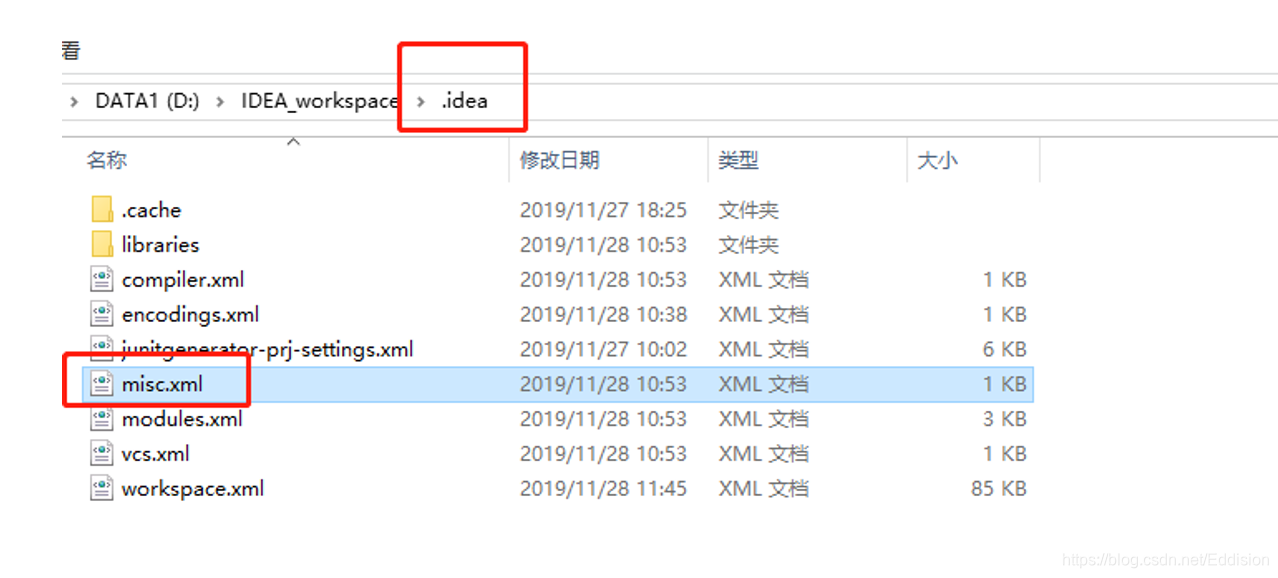Navigate to IDEA_workspace in breadcrumb
The height and width of the screenshot is (578, 1278).
(x=320, y=101)
